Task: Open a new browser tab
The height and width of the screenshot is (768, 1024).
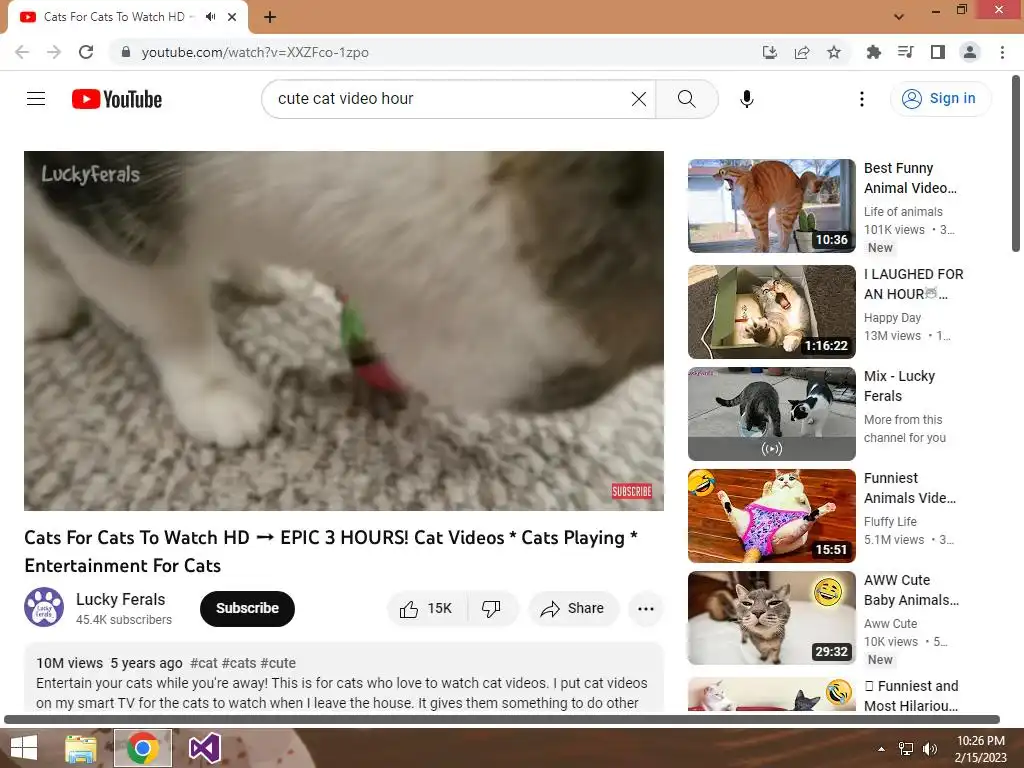Action: [x=270, y=17]
